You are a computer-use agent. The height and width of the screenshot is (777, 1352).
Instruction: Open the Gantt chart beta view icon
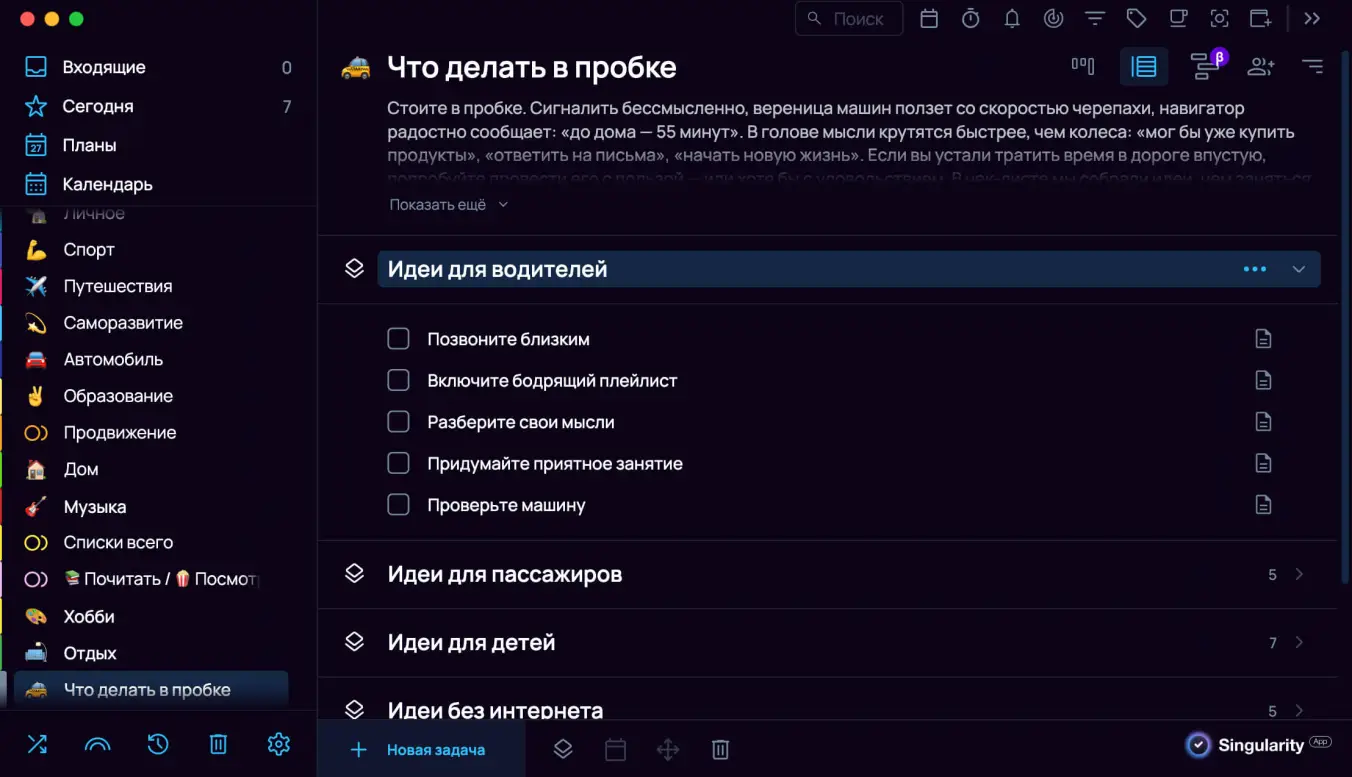[x=1204, y=65]
